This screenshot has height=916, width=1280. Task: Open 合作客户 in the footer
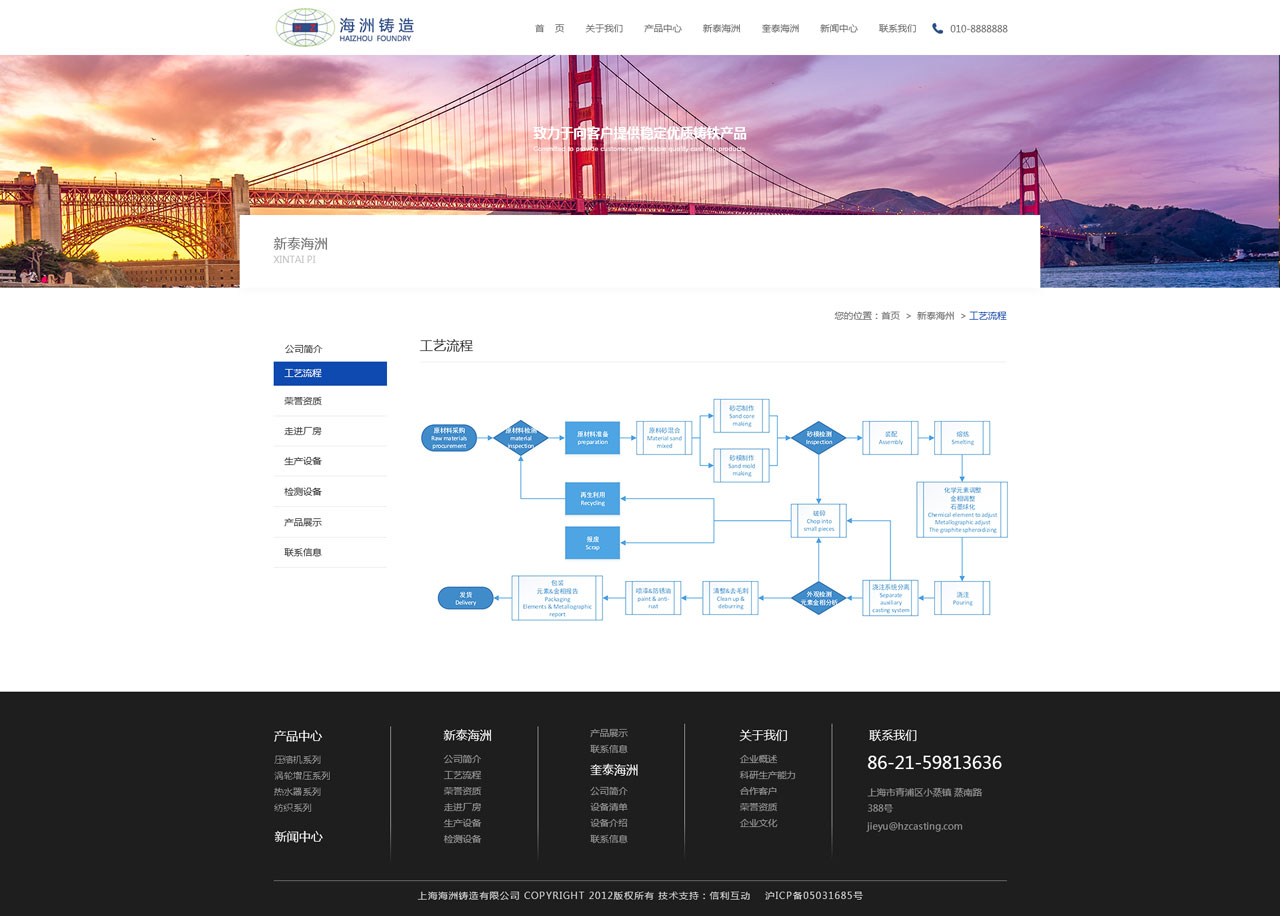tap(759, 792)
